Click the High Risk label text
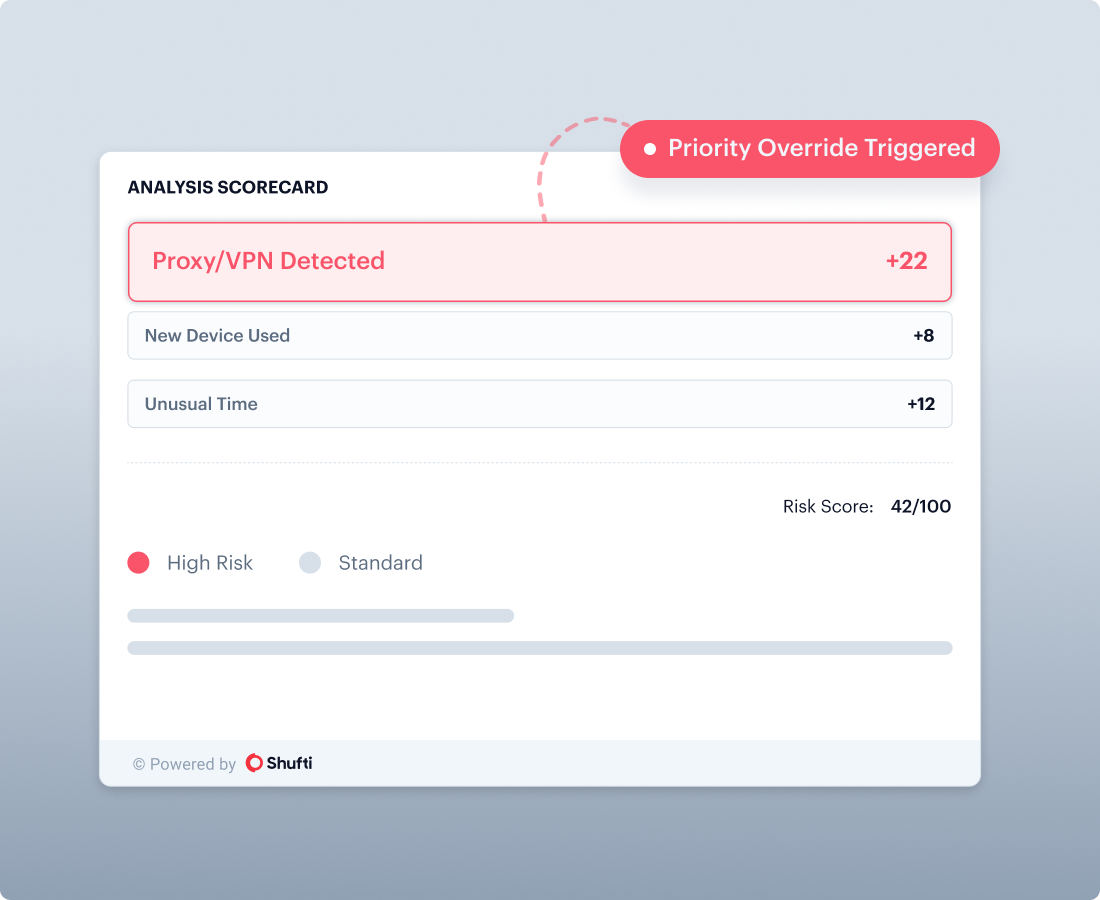The height and width of the screenshot is (900, 1100). [210, 563]
